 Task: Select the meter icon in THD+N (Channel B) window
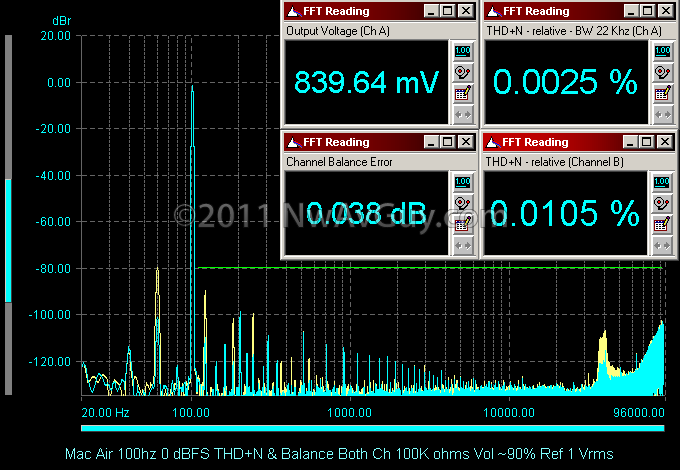click(x=661, y=204)
